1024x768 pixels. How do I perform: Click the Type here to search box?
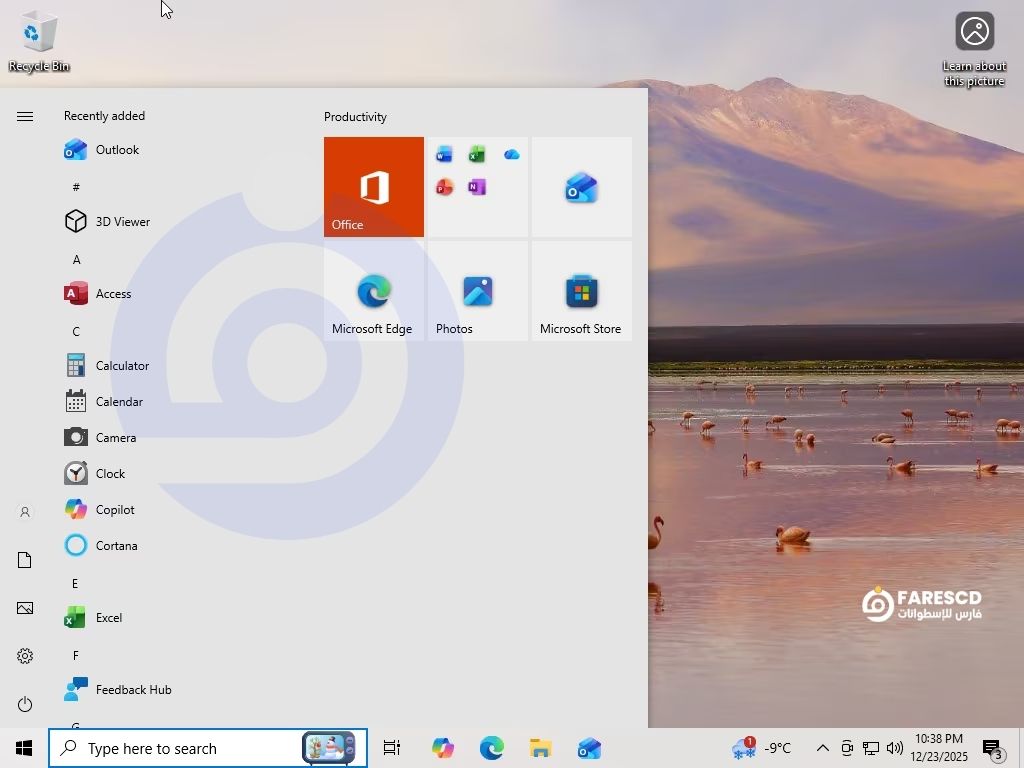pyautogui.click(x=180, y=748)
